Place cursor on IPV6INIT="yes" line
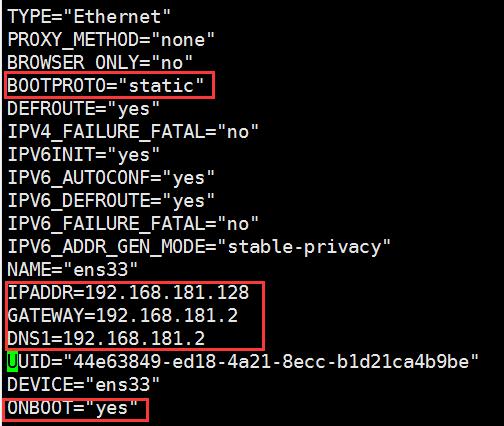 coord(84,155)
